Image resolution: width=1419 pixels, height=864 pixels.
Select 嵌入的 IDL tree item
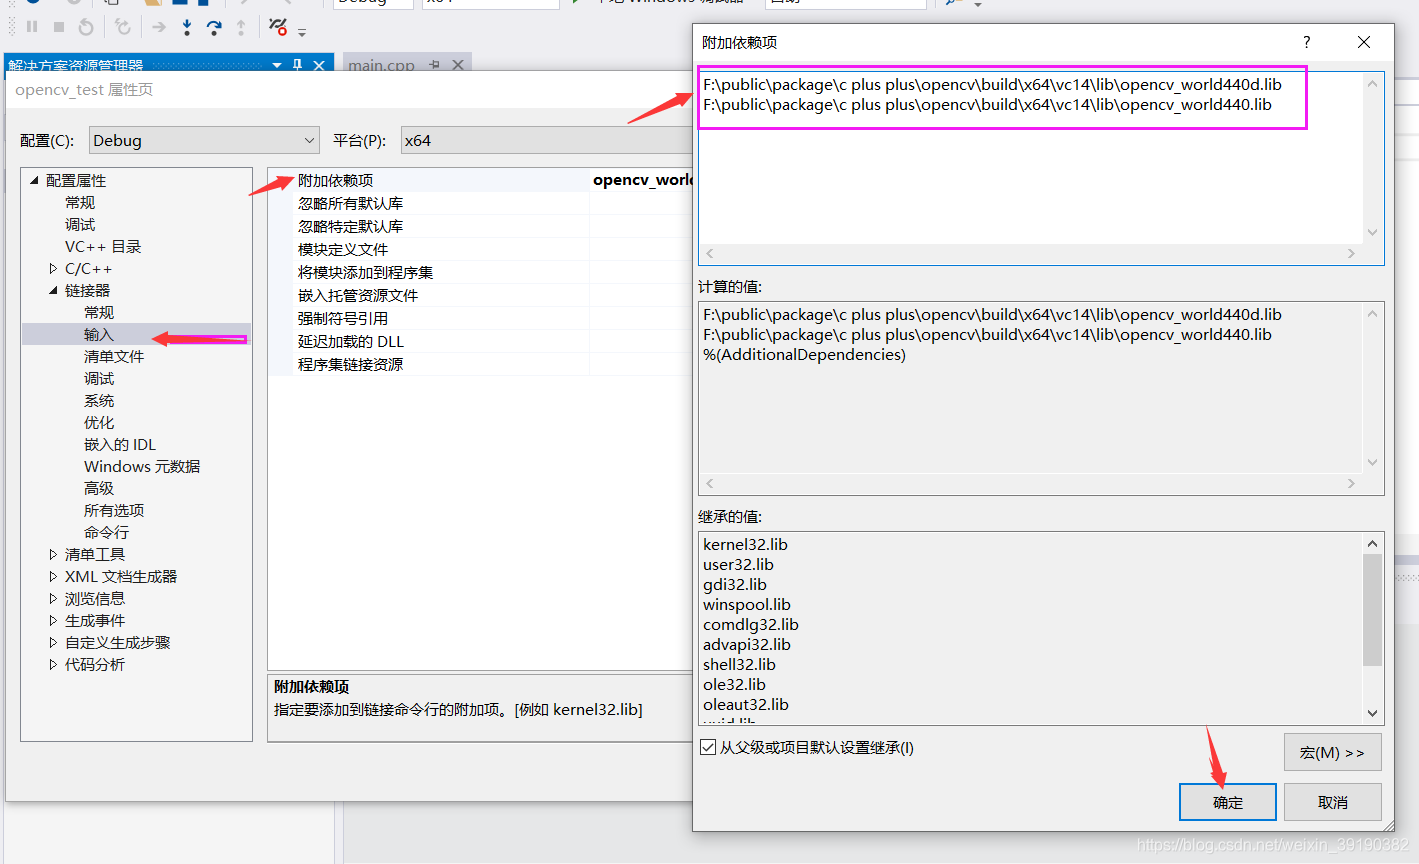pyautogui.click(x=120, y=444)
